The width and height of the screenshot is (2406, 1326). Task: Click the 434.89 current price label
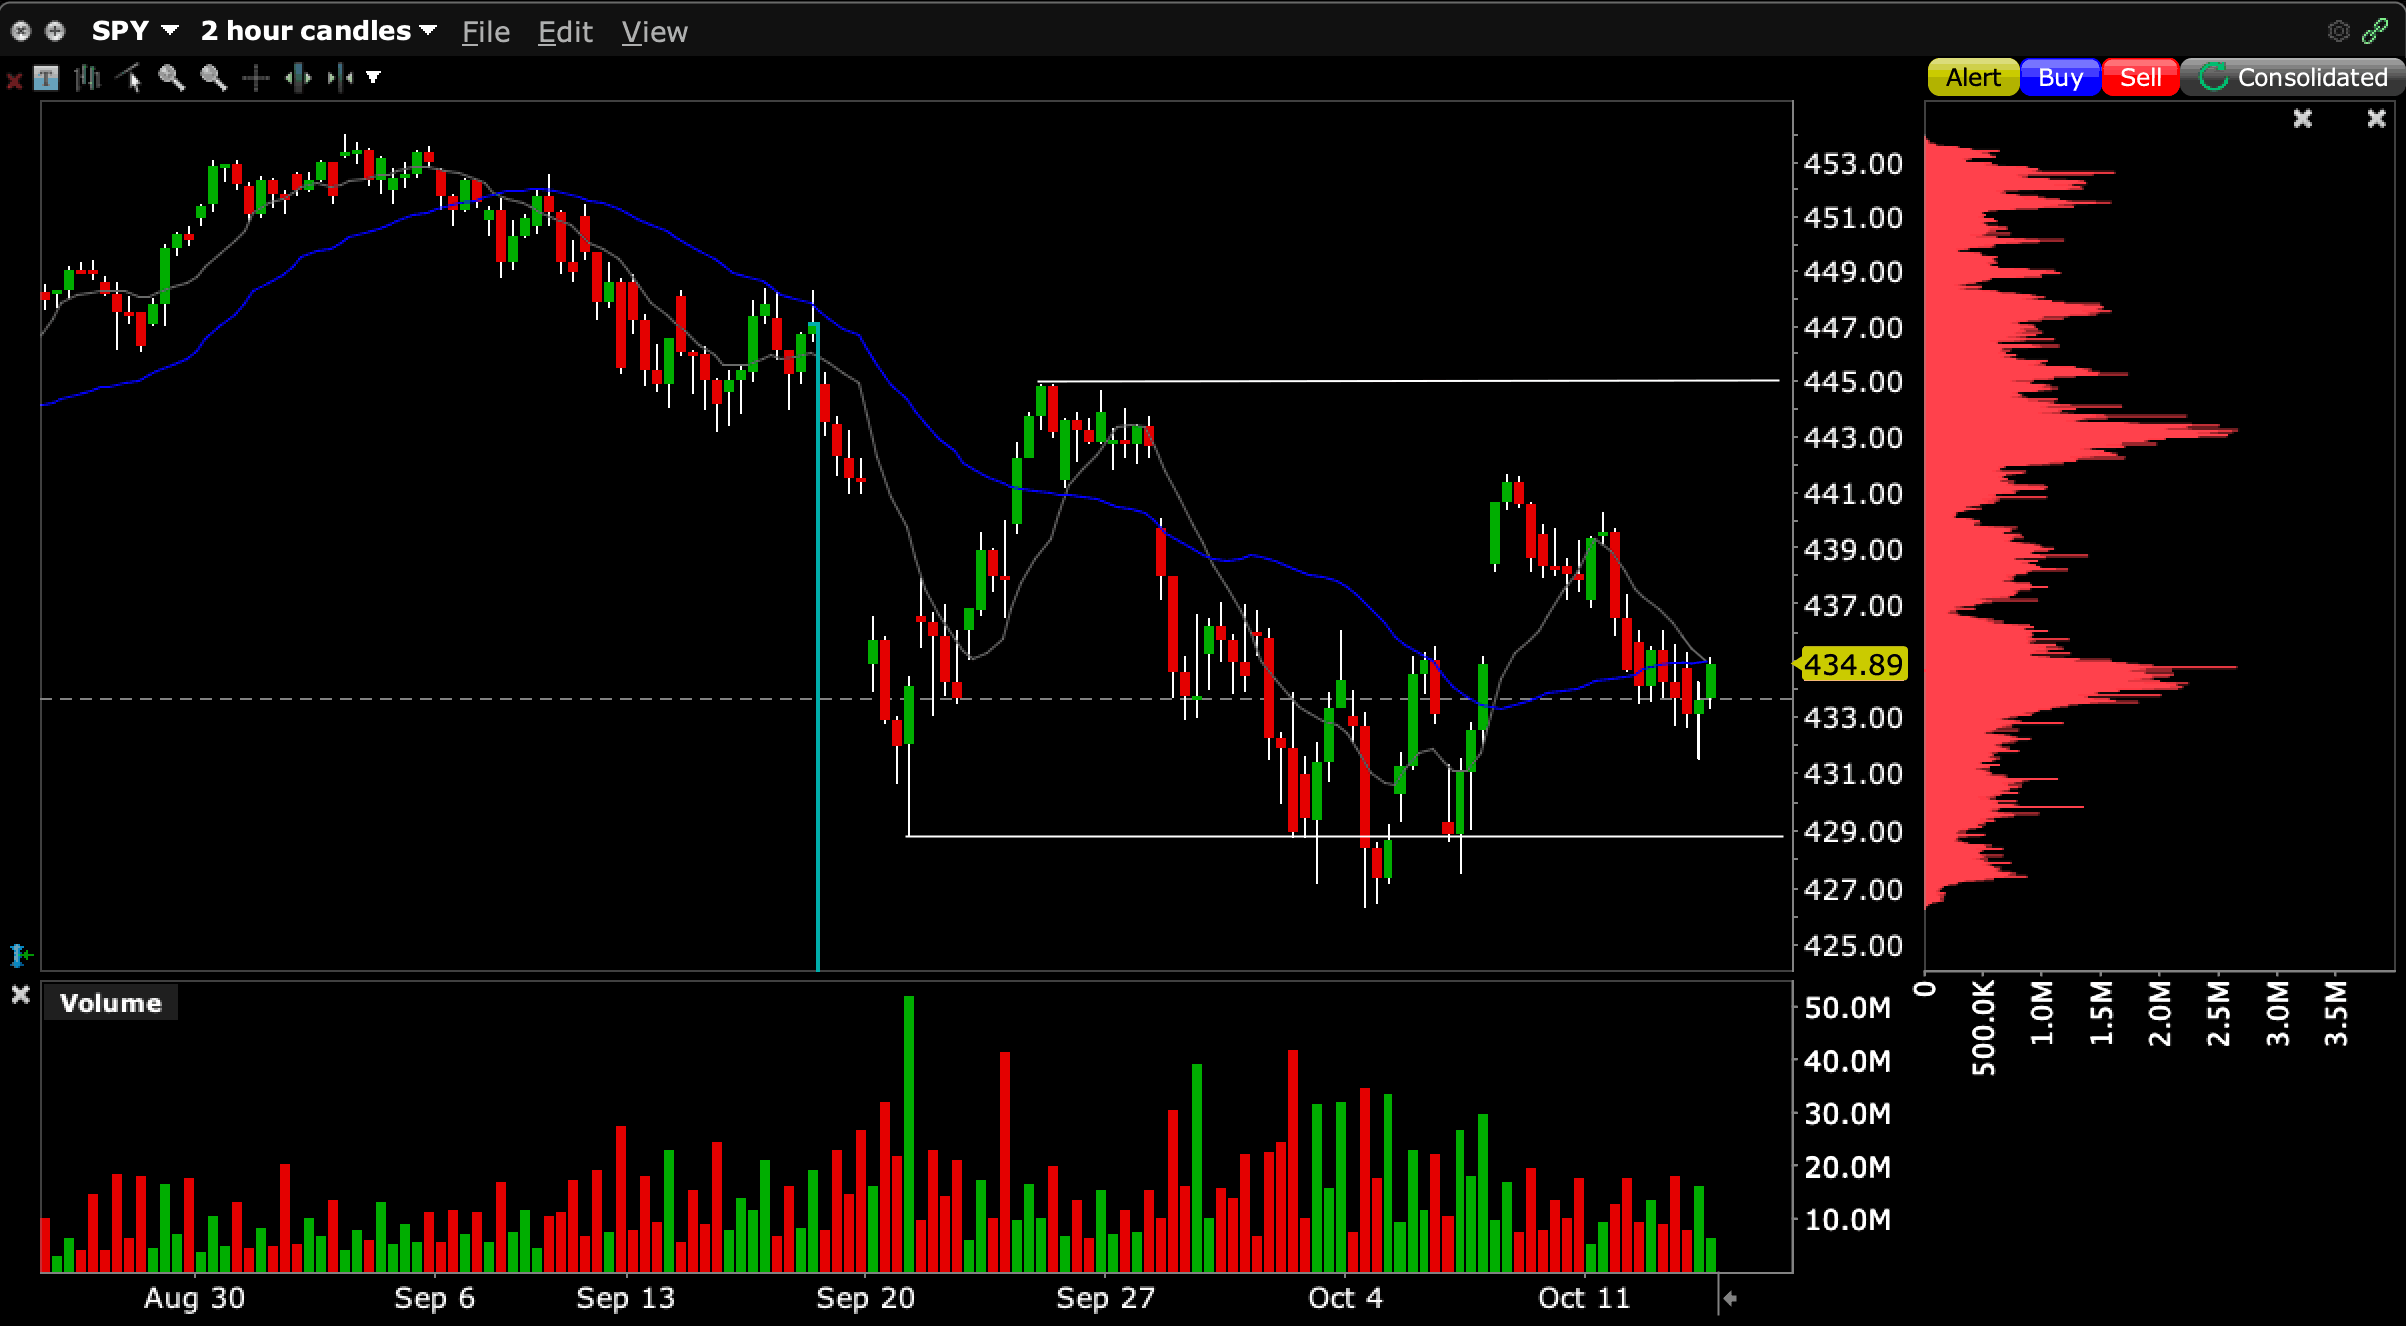1853,665
